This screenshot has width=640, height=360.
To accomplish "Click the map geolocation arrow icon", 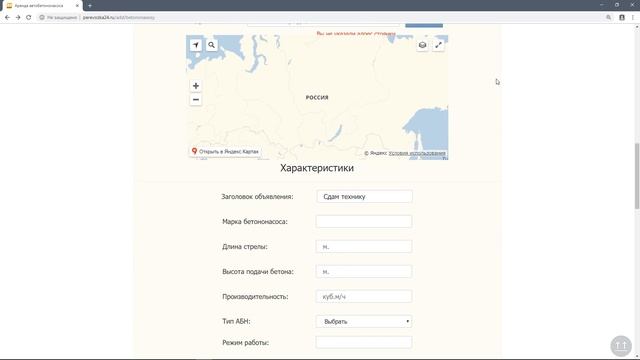I will 196,45.
